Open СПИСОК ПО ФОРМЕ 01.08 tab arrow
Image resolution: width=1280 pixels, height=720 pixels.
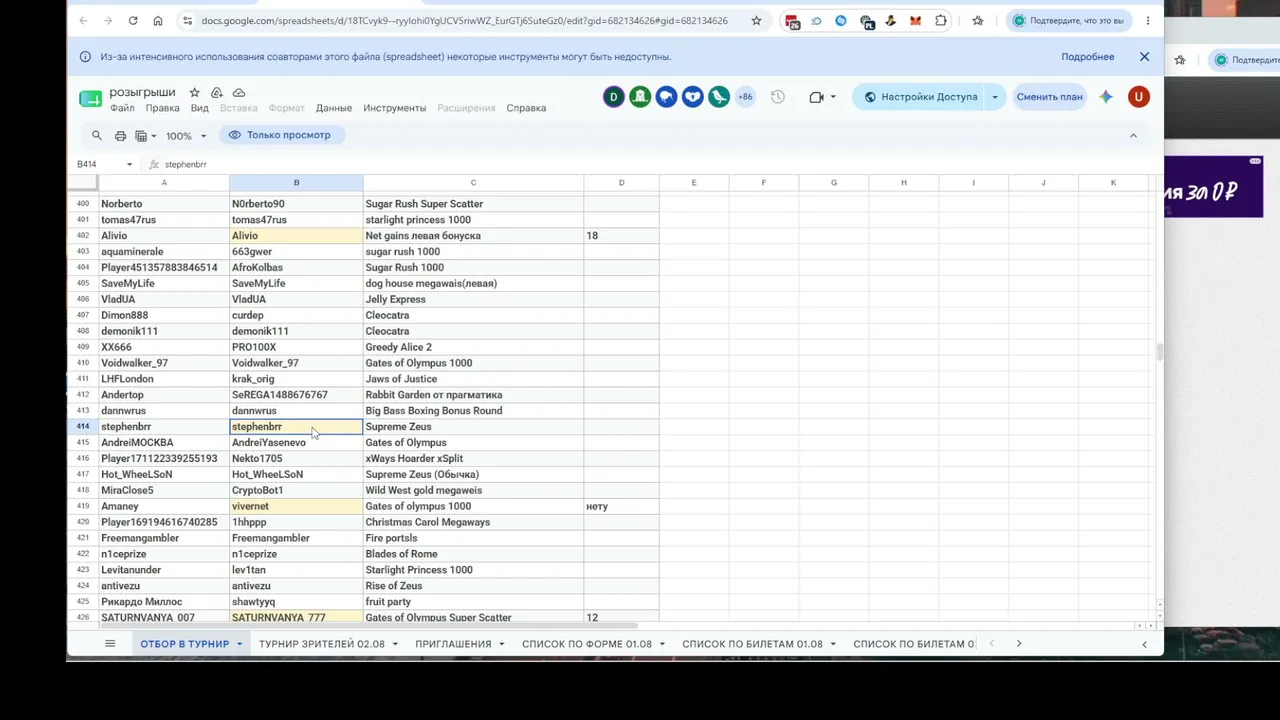click(x=662, y=644)
